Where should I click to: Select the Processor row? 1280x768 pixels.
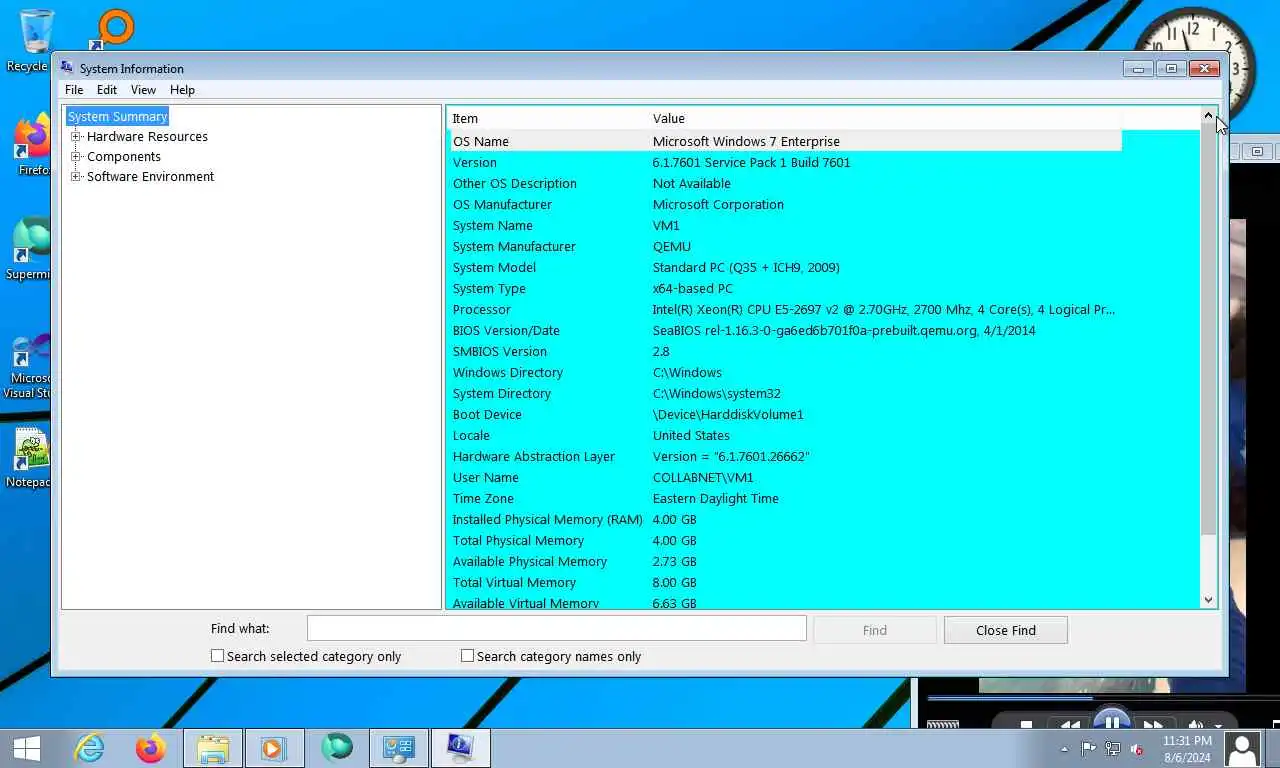pyautogui.click(x=785, y=309)
